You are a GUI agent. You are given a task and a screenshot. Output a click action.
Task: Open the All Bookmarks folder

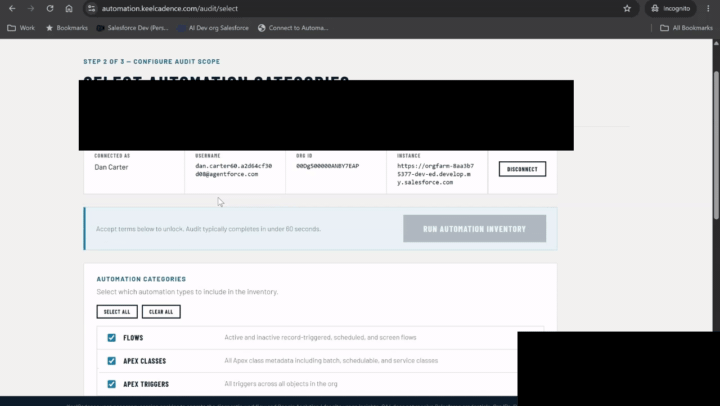[x=686, y=28]
